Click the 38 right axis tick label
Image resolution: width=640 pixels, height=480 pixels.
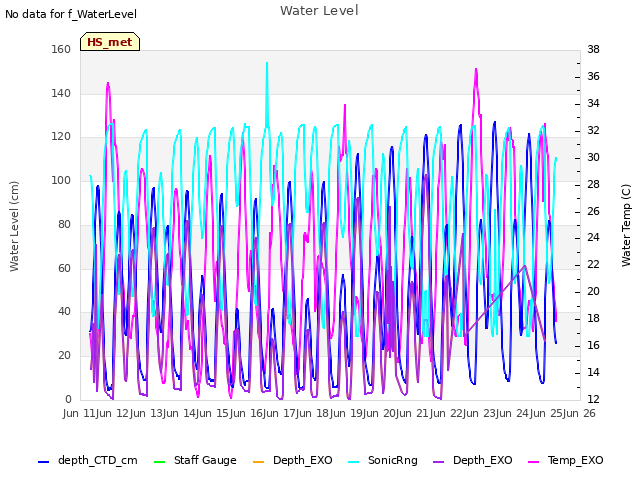[593, 49]
